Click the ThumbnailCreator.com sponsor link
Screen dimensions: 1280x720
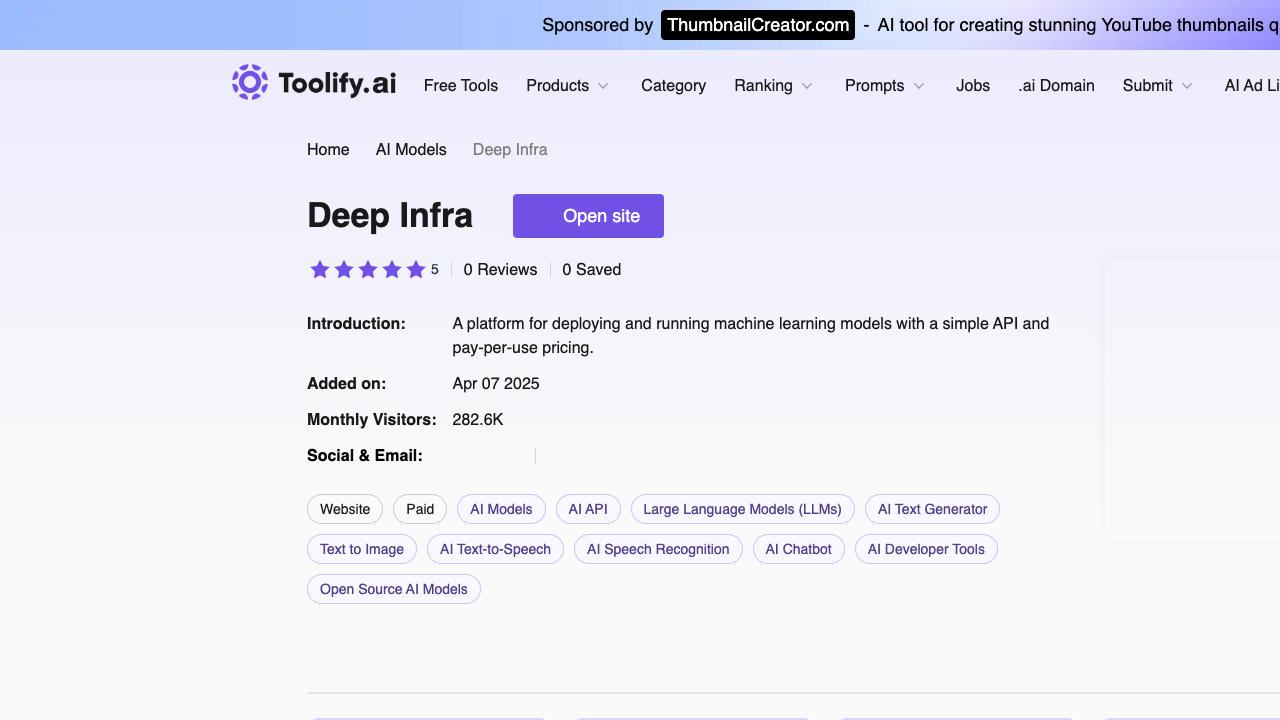click(758, 25)
